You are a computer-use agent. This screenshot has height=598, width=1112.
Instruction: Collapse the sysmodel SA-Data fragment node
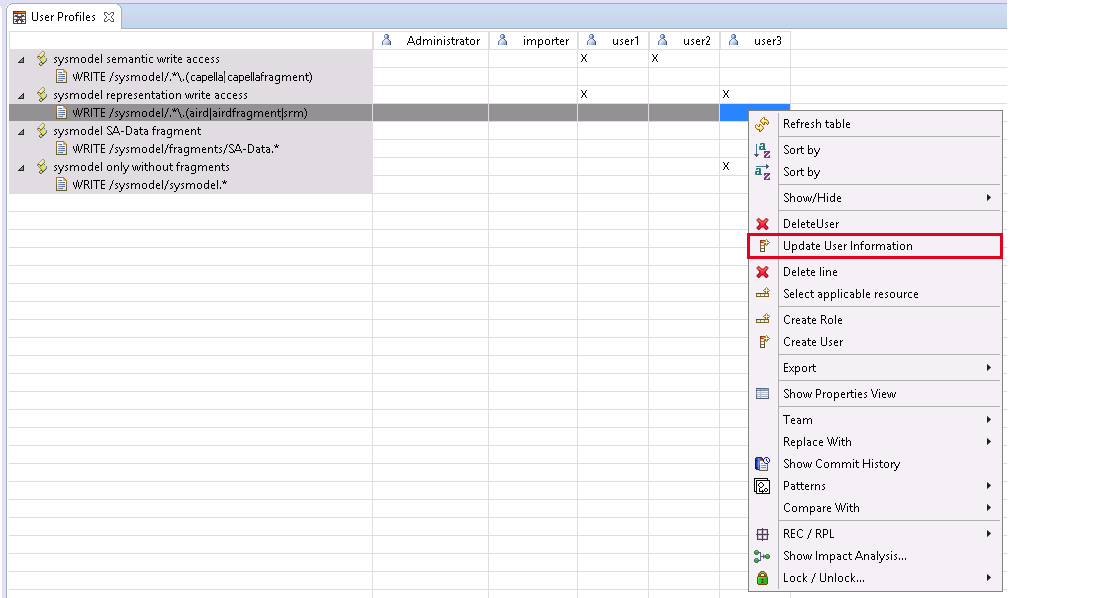[x=22, y=131]
